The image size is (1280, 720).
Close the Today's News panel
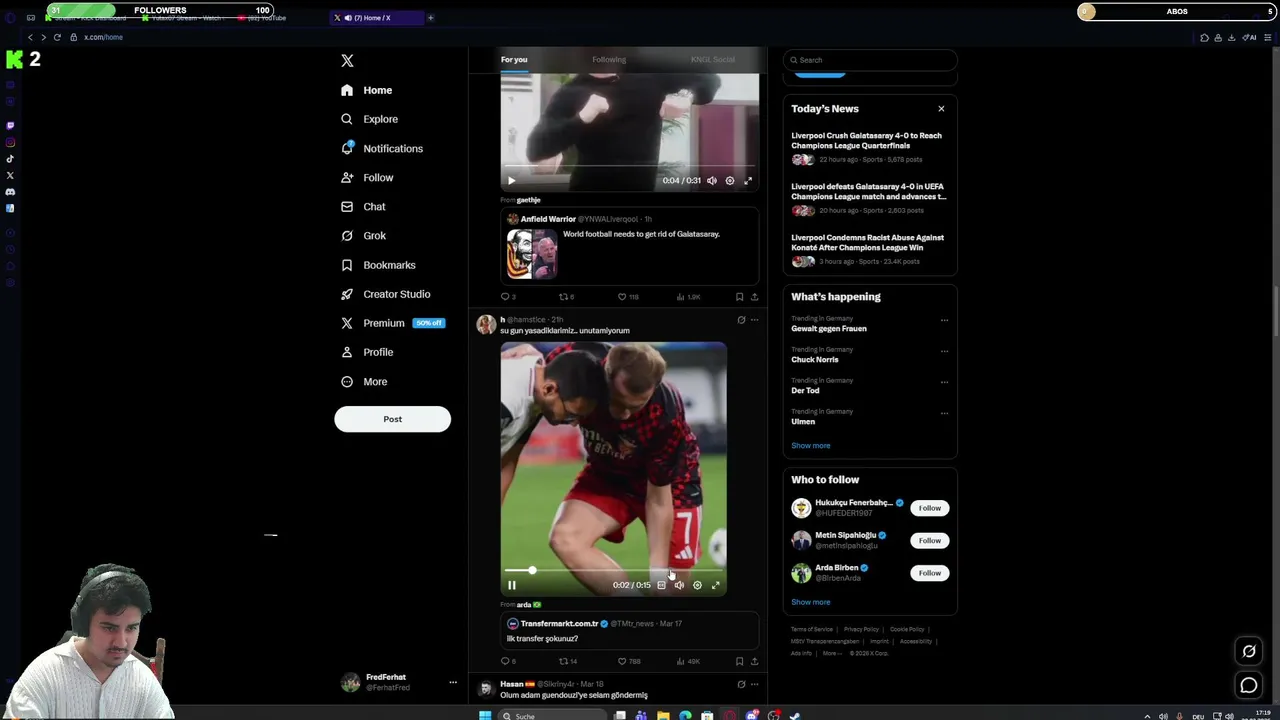tap(941, 108)
